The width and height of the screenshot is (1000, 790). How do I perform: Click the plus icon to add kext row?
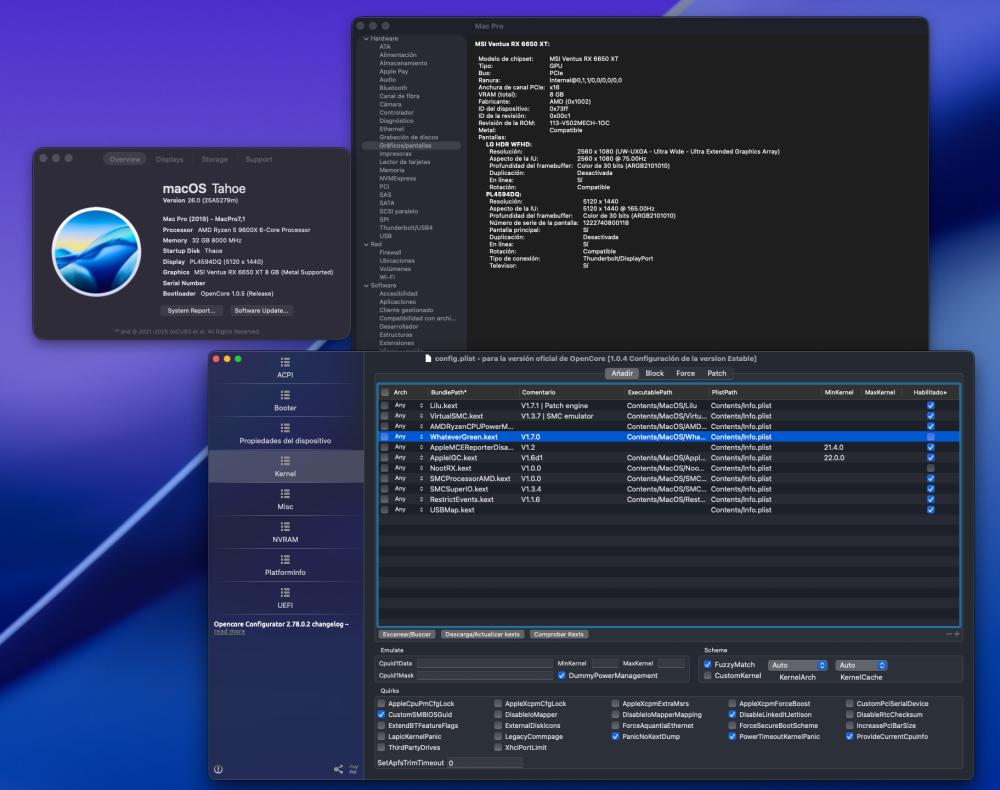957,634
